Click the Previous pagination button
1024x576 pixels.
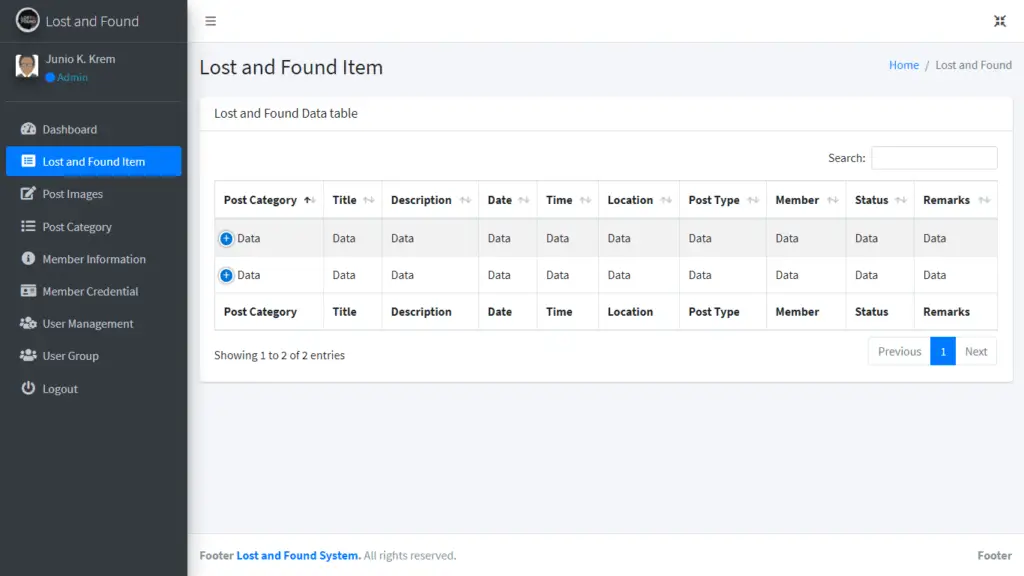pos(899,351)
